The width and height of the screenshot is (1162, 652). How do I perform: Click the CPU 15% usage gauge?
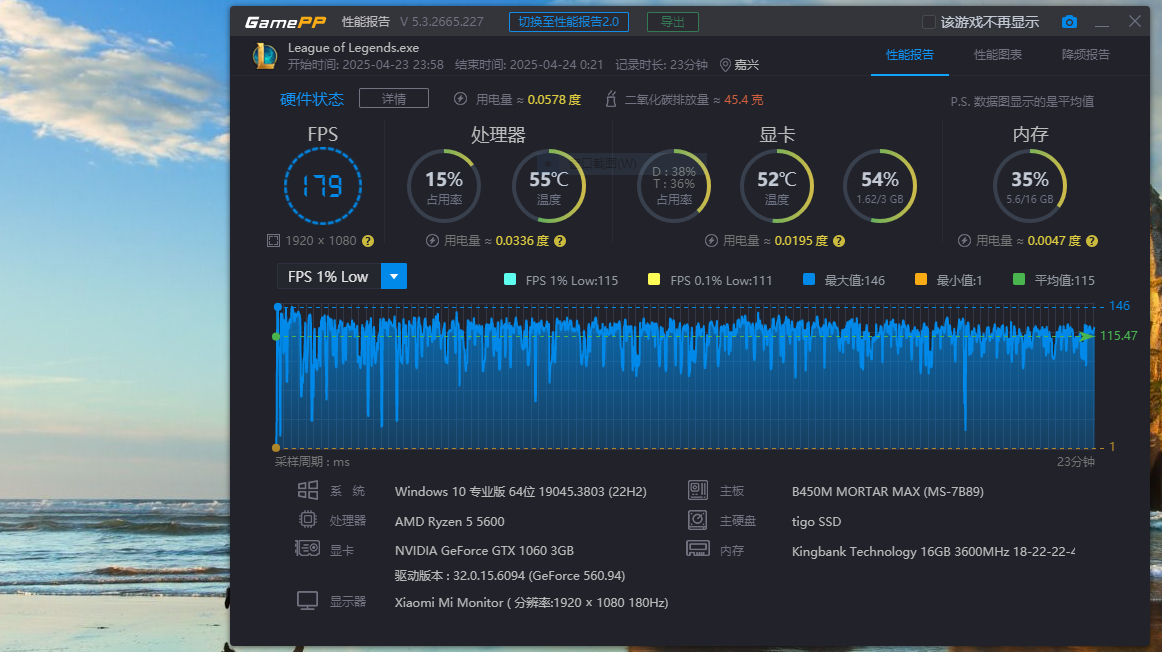(x=444, y=186)
